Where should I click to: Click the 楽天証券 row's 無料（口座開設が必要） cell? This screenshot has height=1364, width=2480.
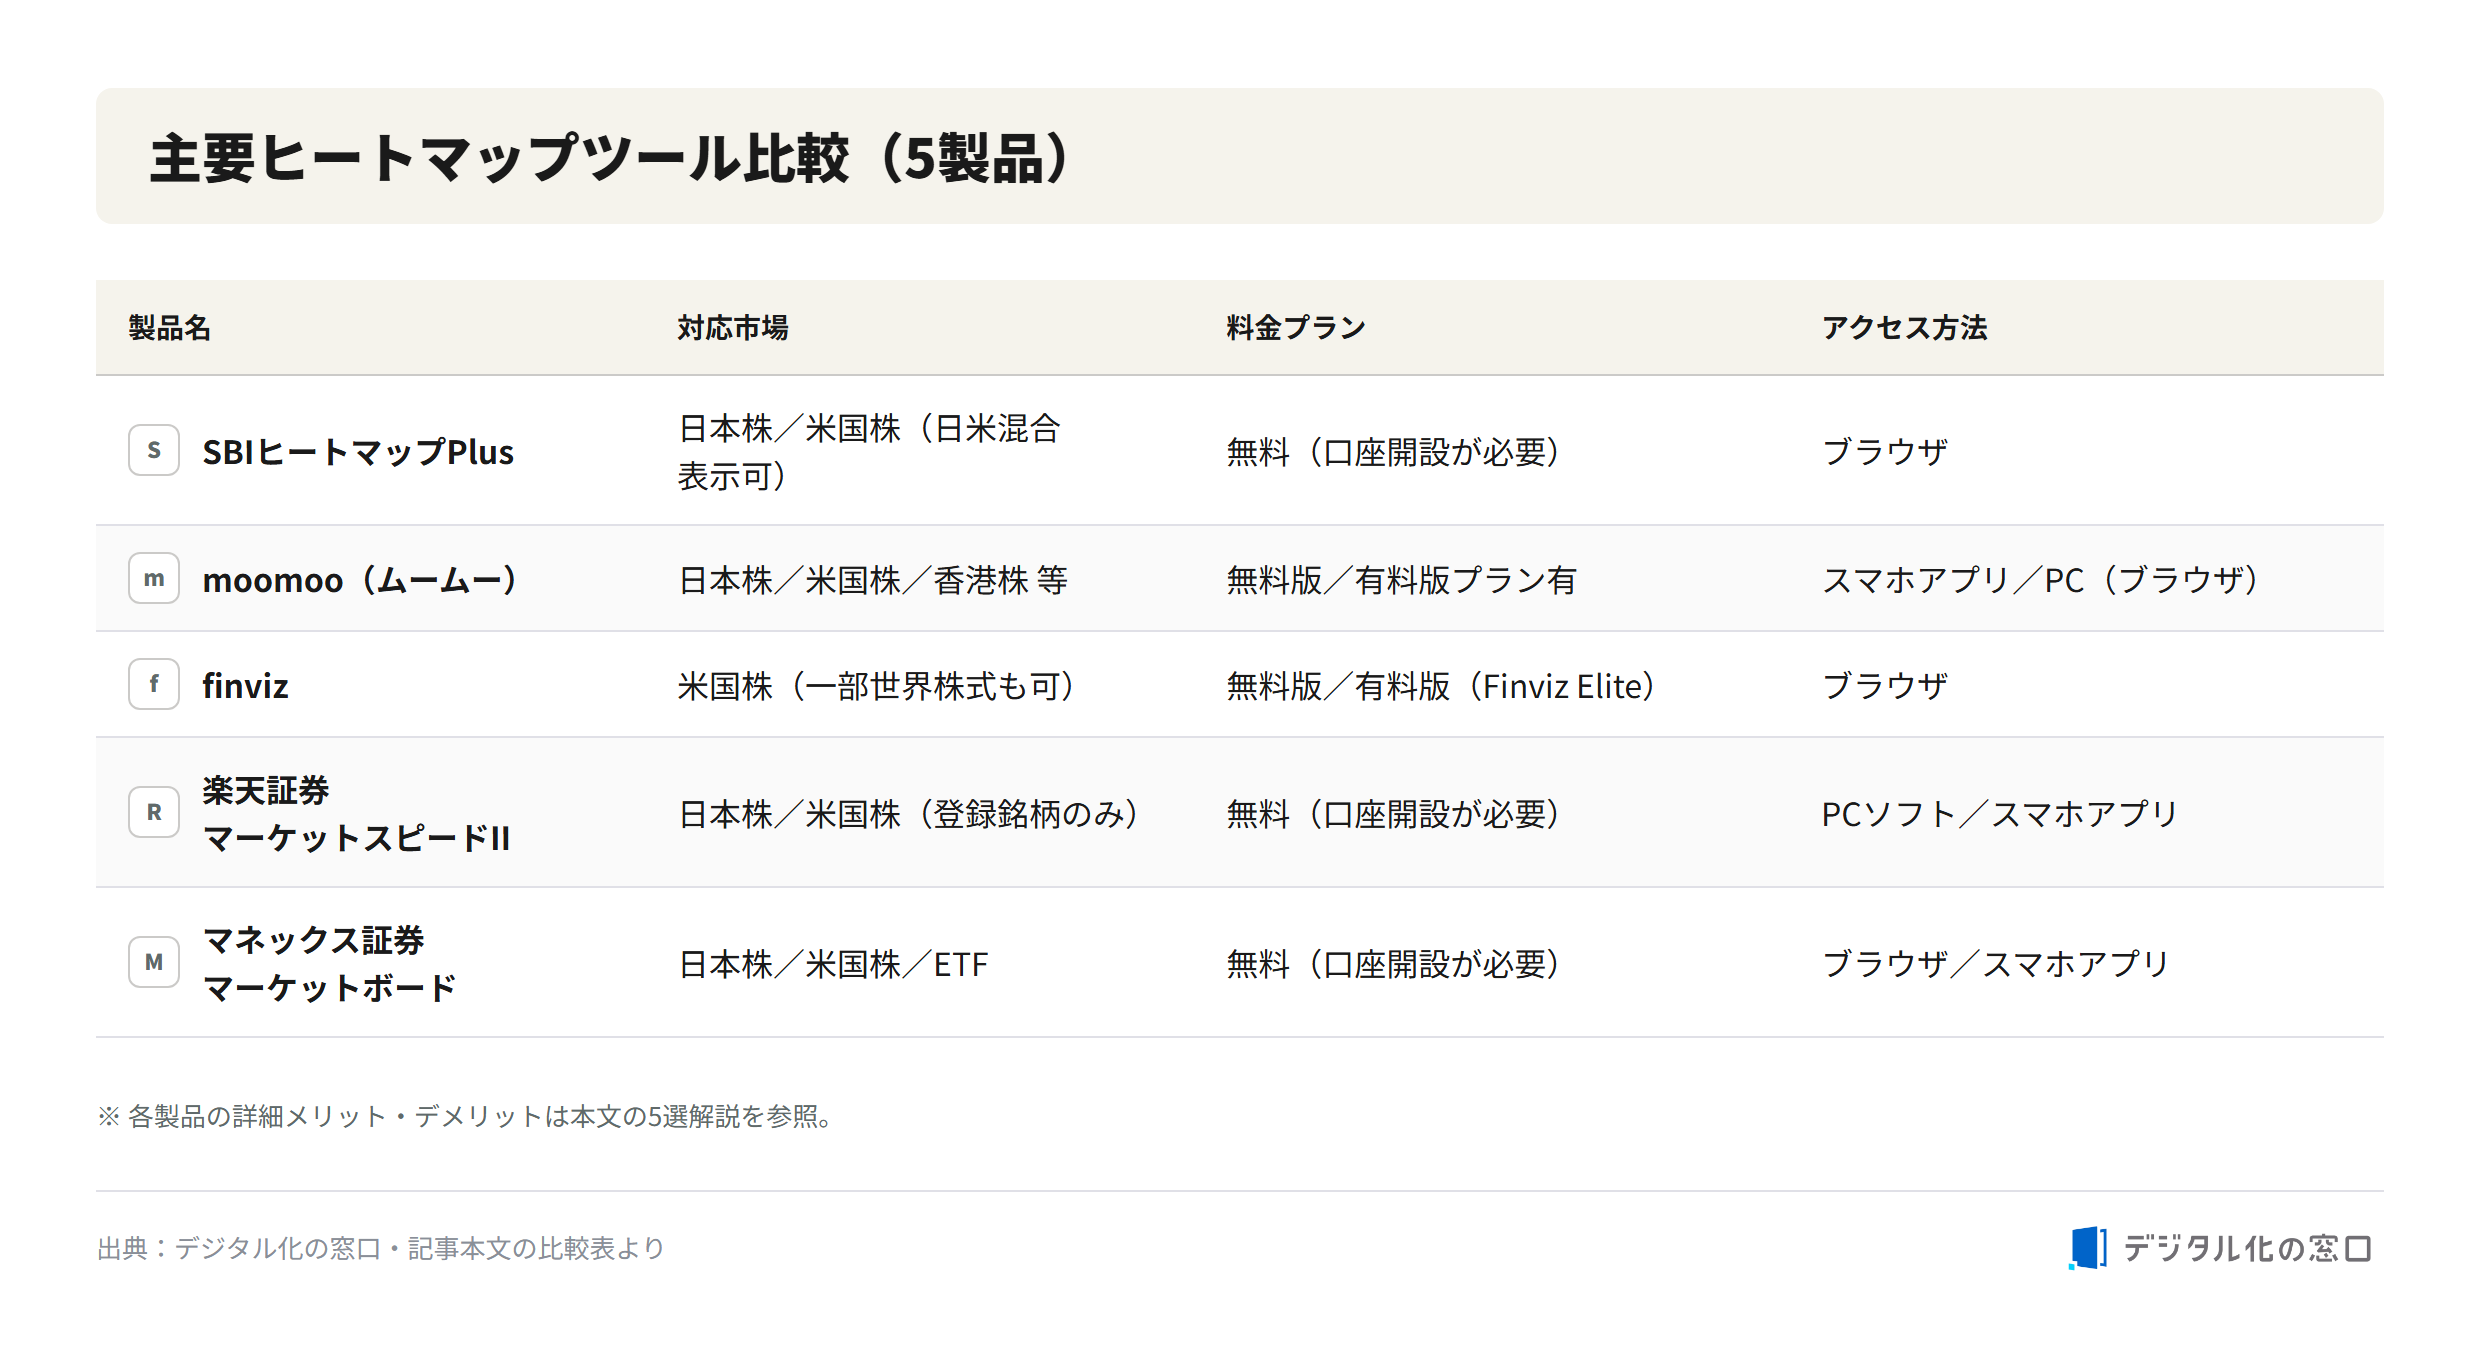[1393, 814]
